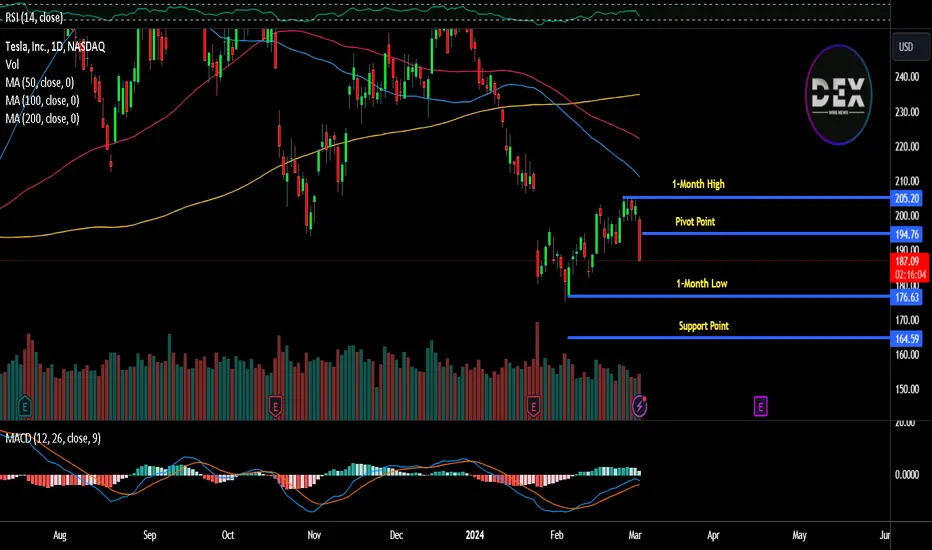This screenshot has height=550, width=932.
Task: Click the 176.63 price label
Action: tap(906, 297)
